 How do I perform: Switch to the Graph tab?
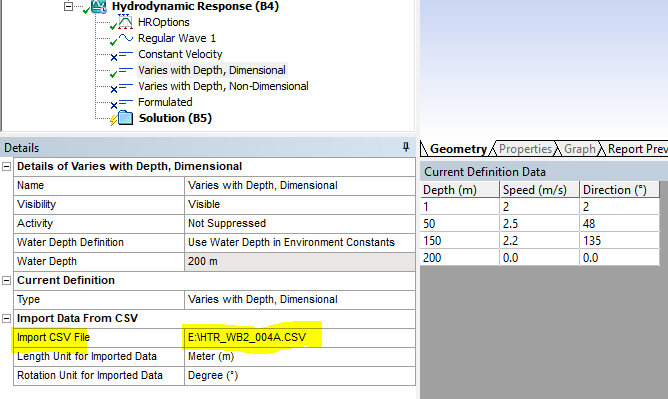pos(579,149)
